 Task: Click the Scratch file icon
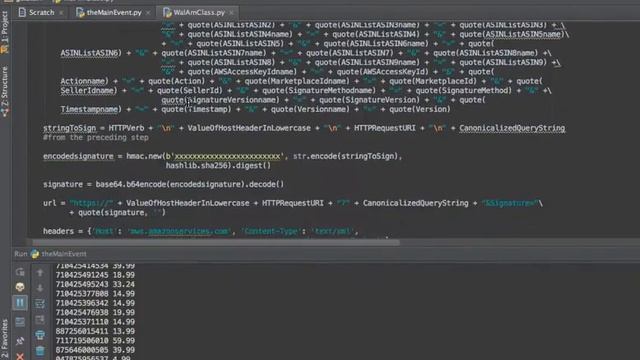coord(22,13)
